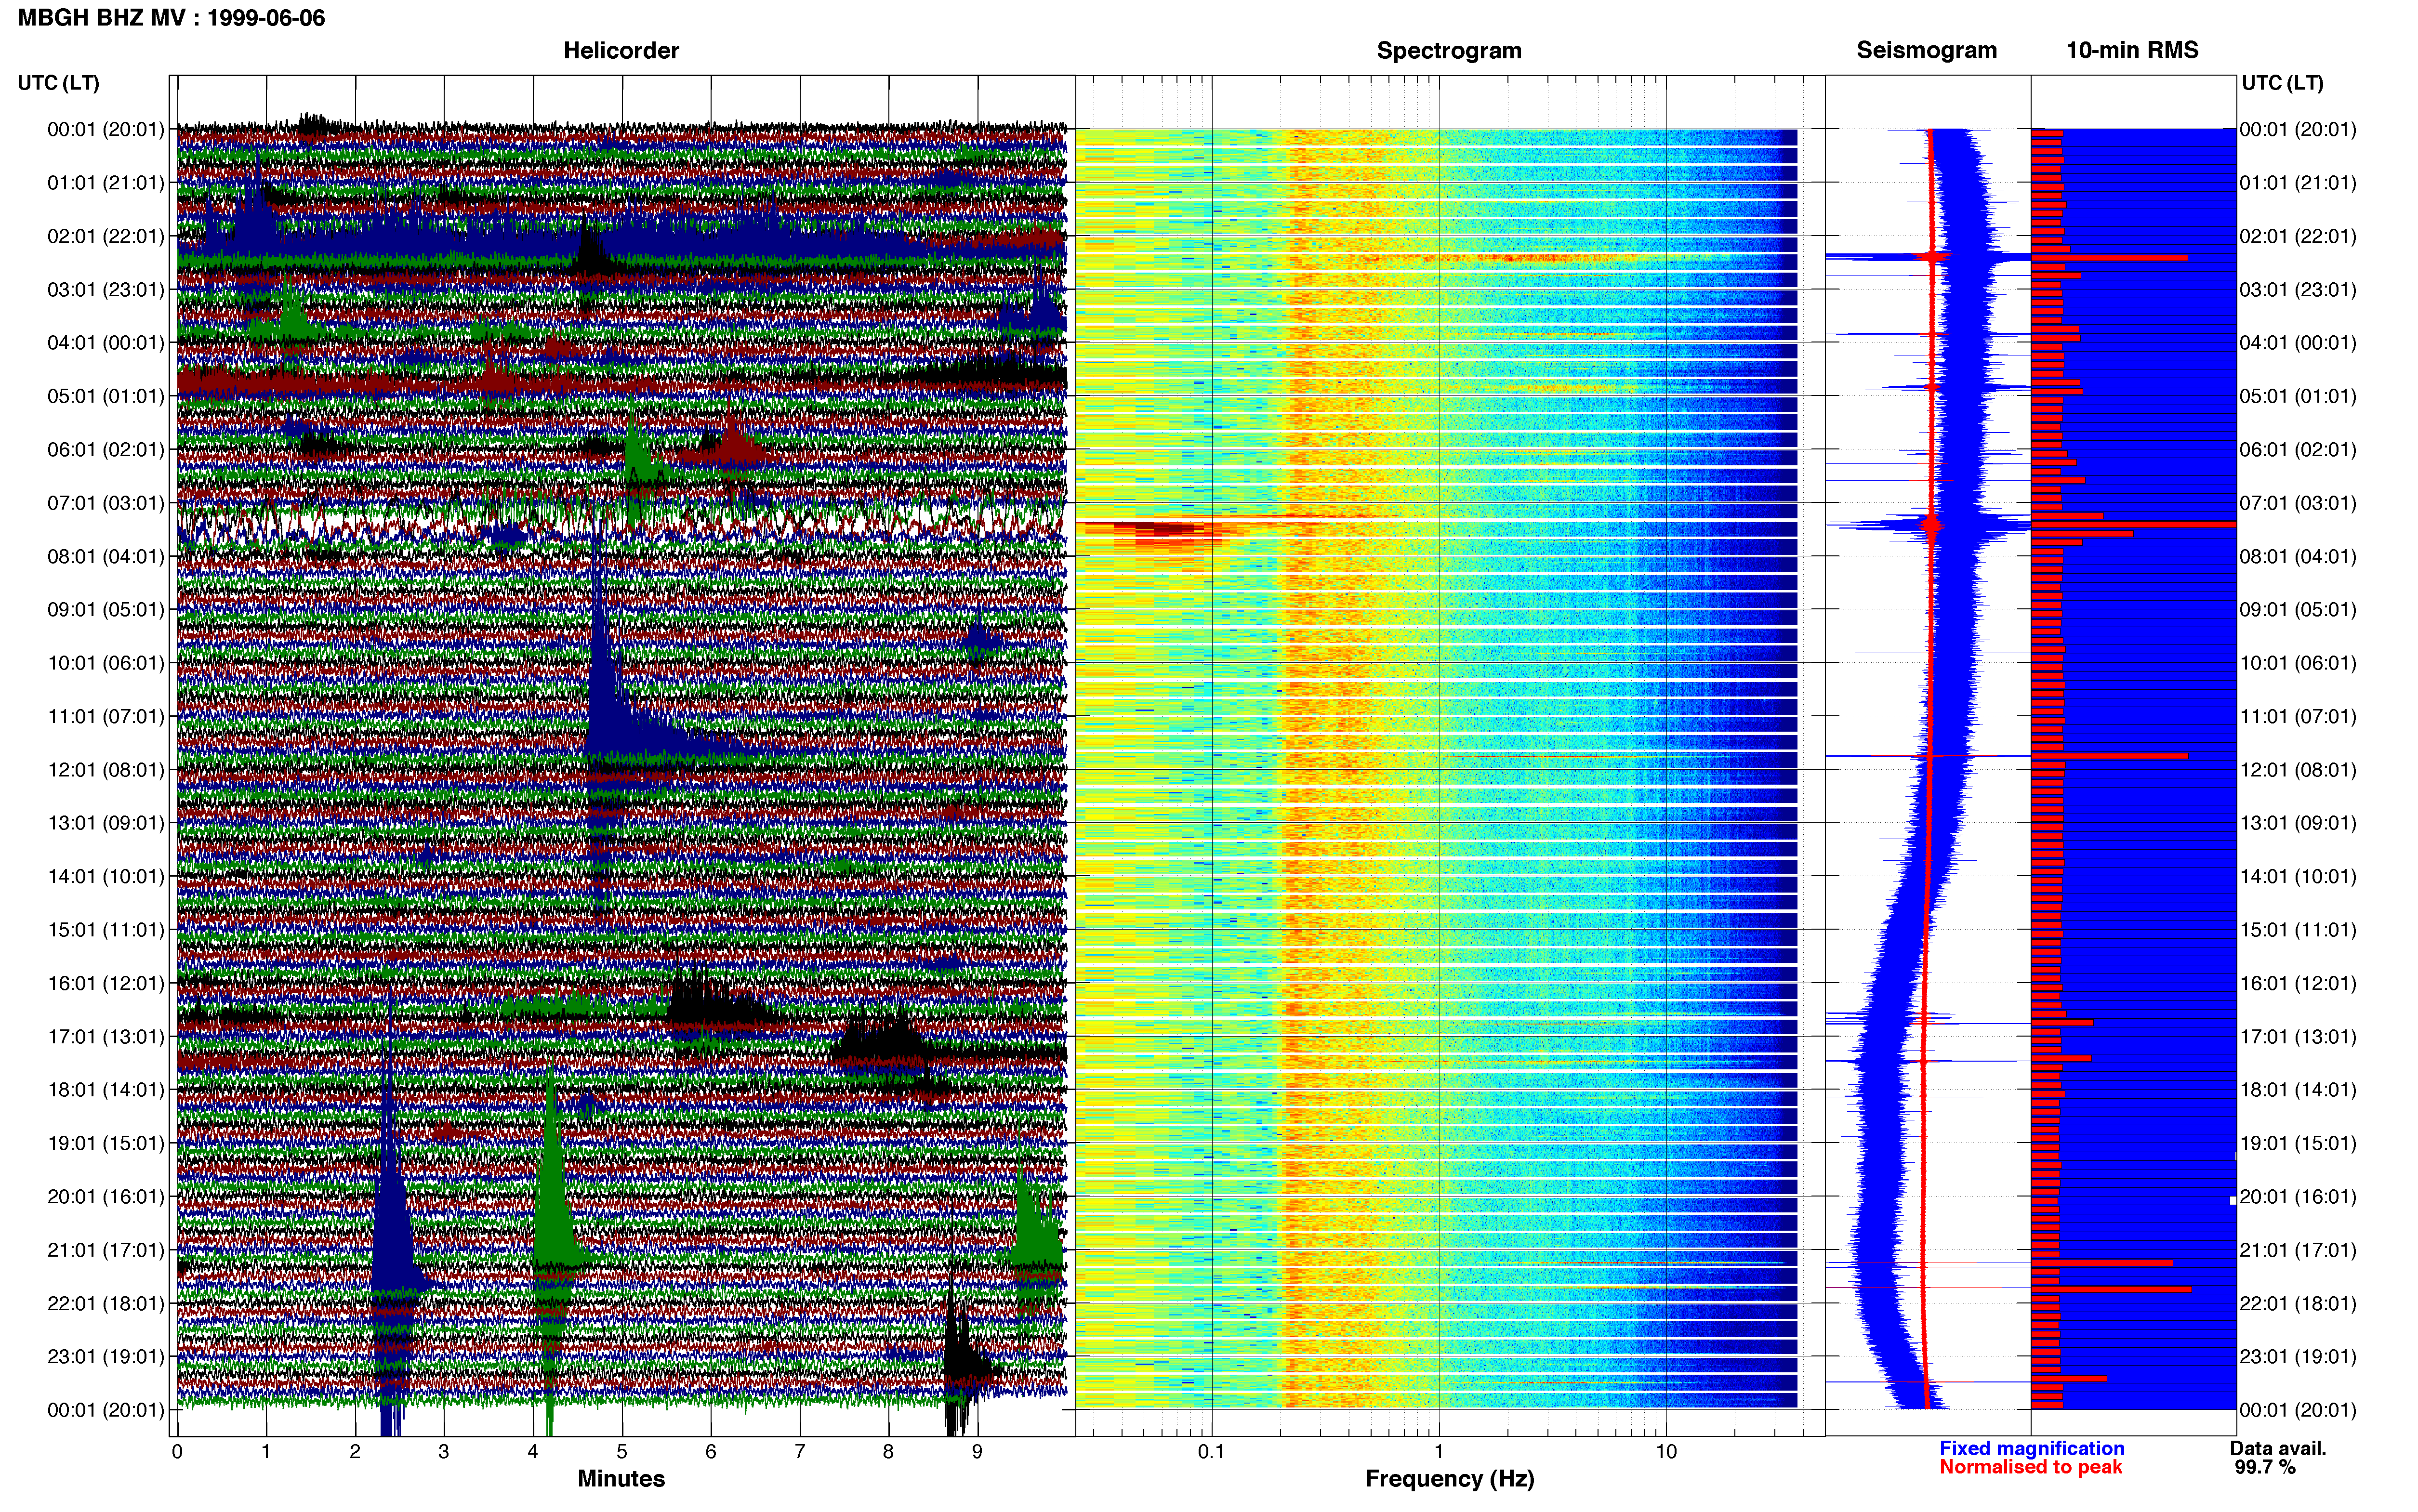Click right time label '07:01 (03:01)'

click(2298, 503)
